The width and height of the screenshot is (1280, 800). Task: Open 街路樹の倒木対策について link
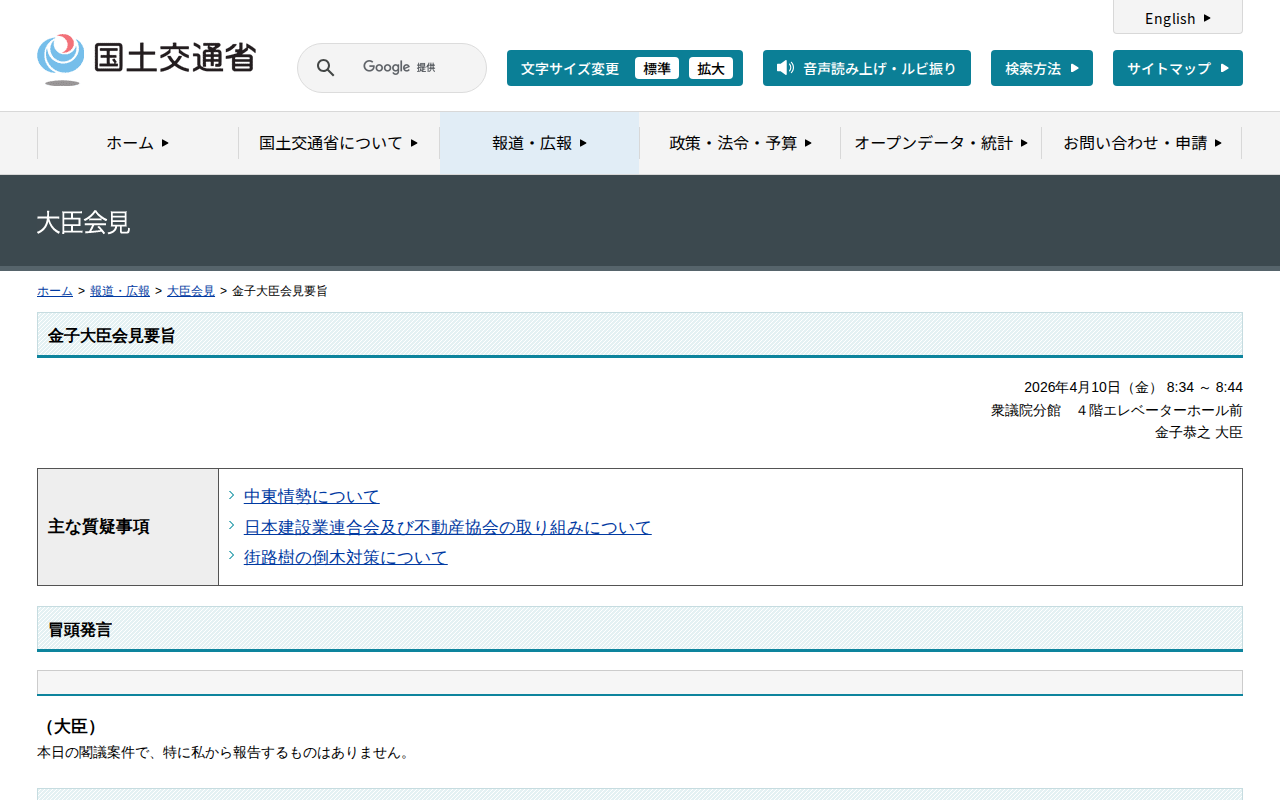point(346,557)
